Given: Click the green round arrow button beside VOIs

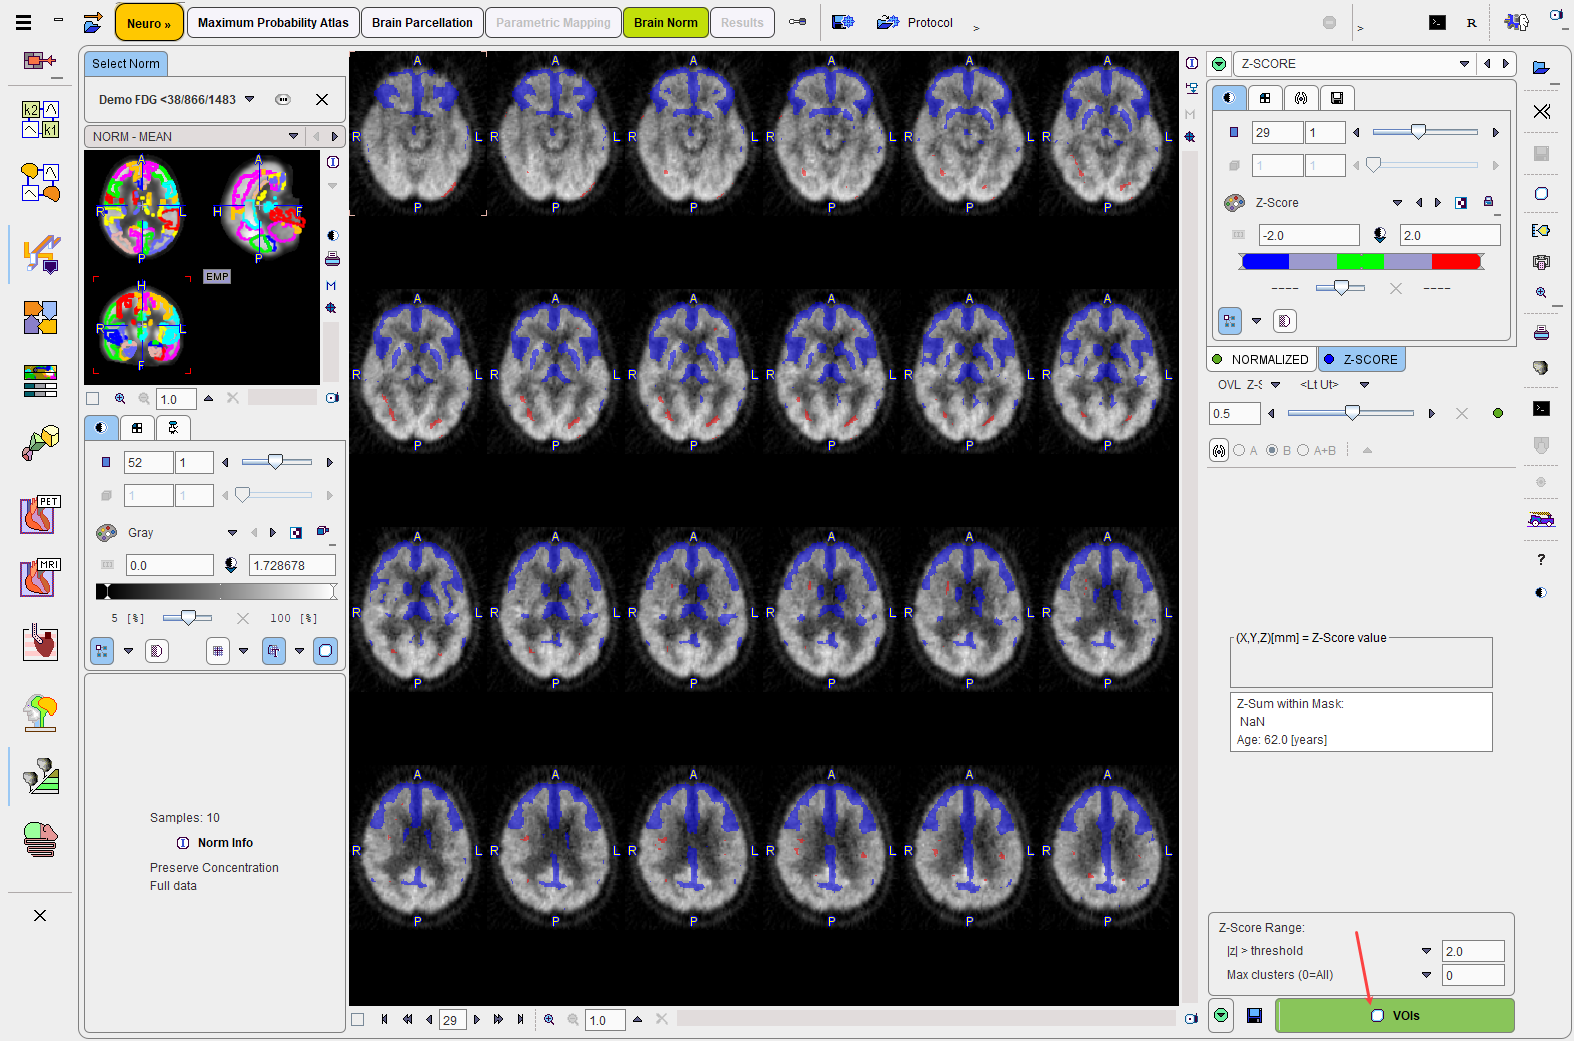Looking at the screenshot, I should tap(1220, 1015).
